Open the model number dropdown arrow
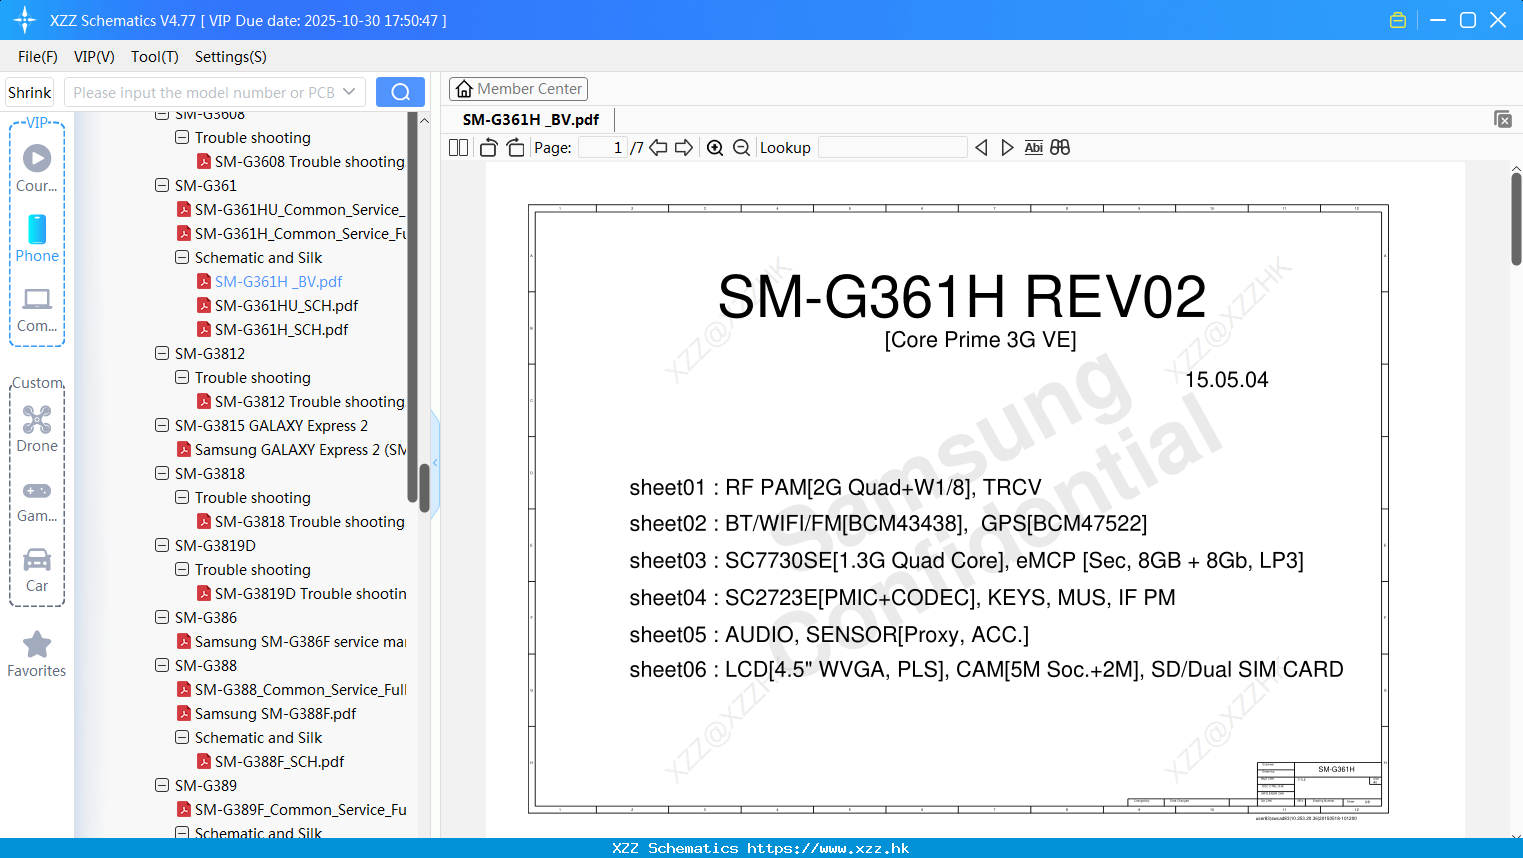The image size is (1523, 858). 349,92
